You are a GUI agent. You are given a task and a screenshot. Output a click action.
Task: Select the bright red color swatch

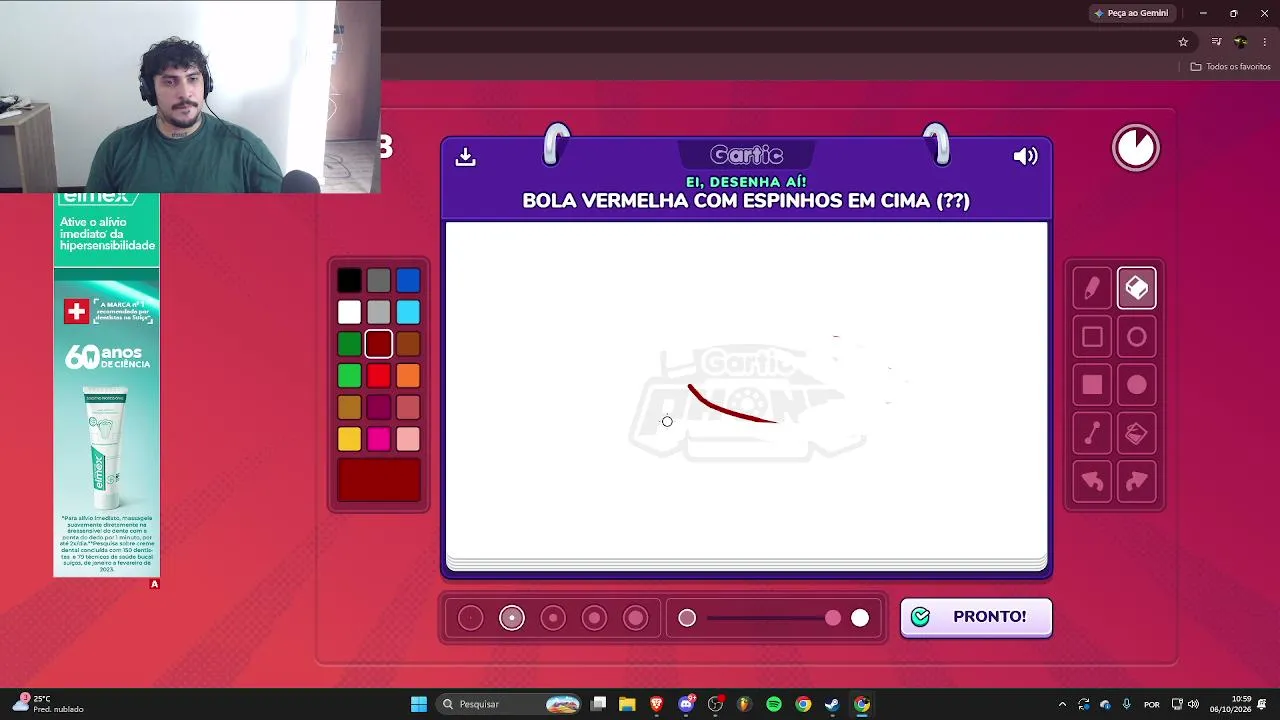pyautogui.click(x=378, y=376)
